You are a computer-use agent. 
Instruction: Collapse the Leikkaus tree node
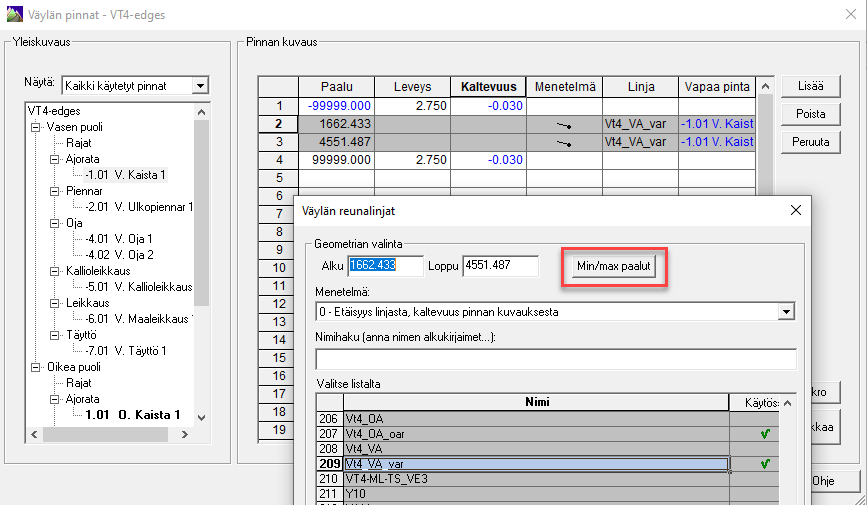[54, 303]
